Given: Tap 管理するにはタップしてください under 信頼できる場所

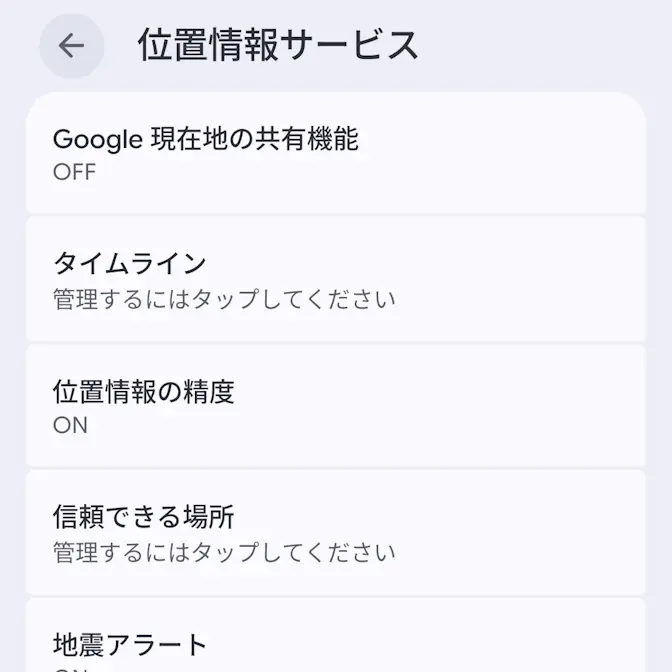Looking at the screenshot, I should pyautogui.click(x=224, y=552).
